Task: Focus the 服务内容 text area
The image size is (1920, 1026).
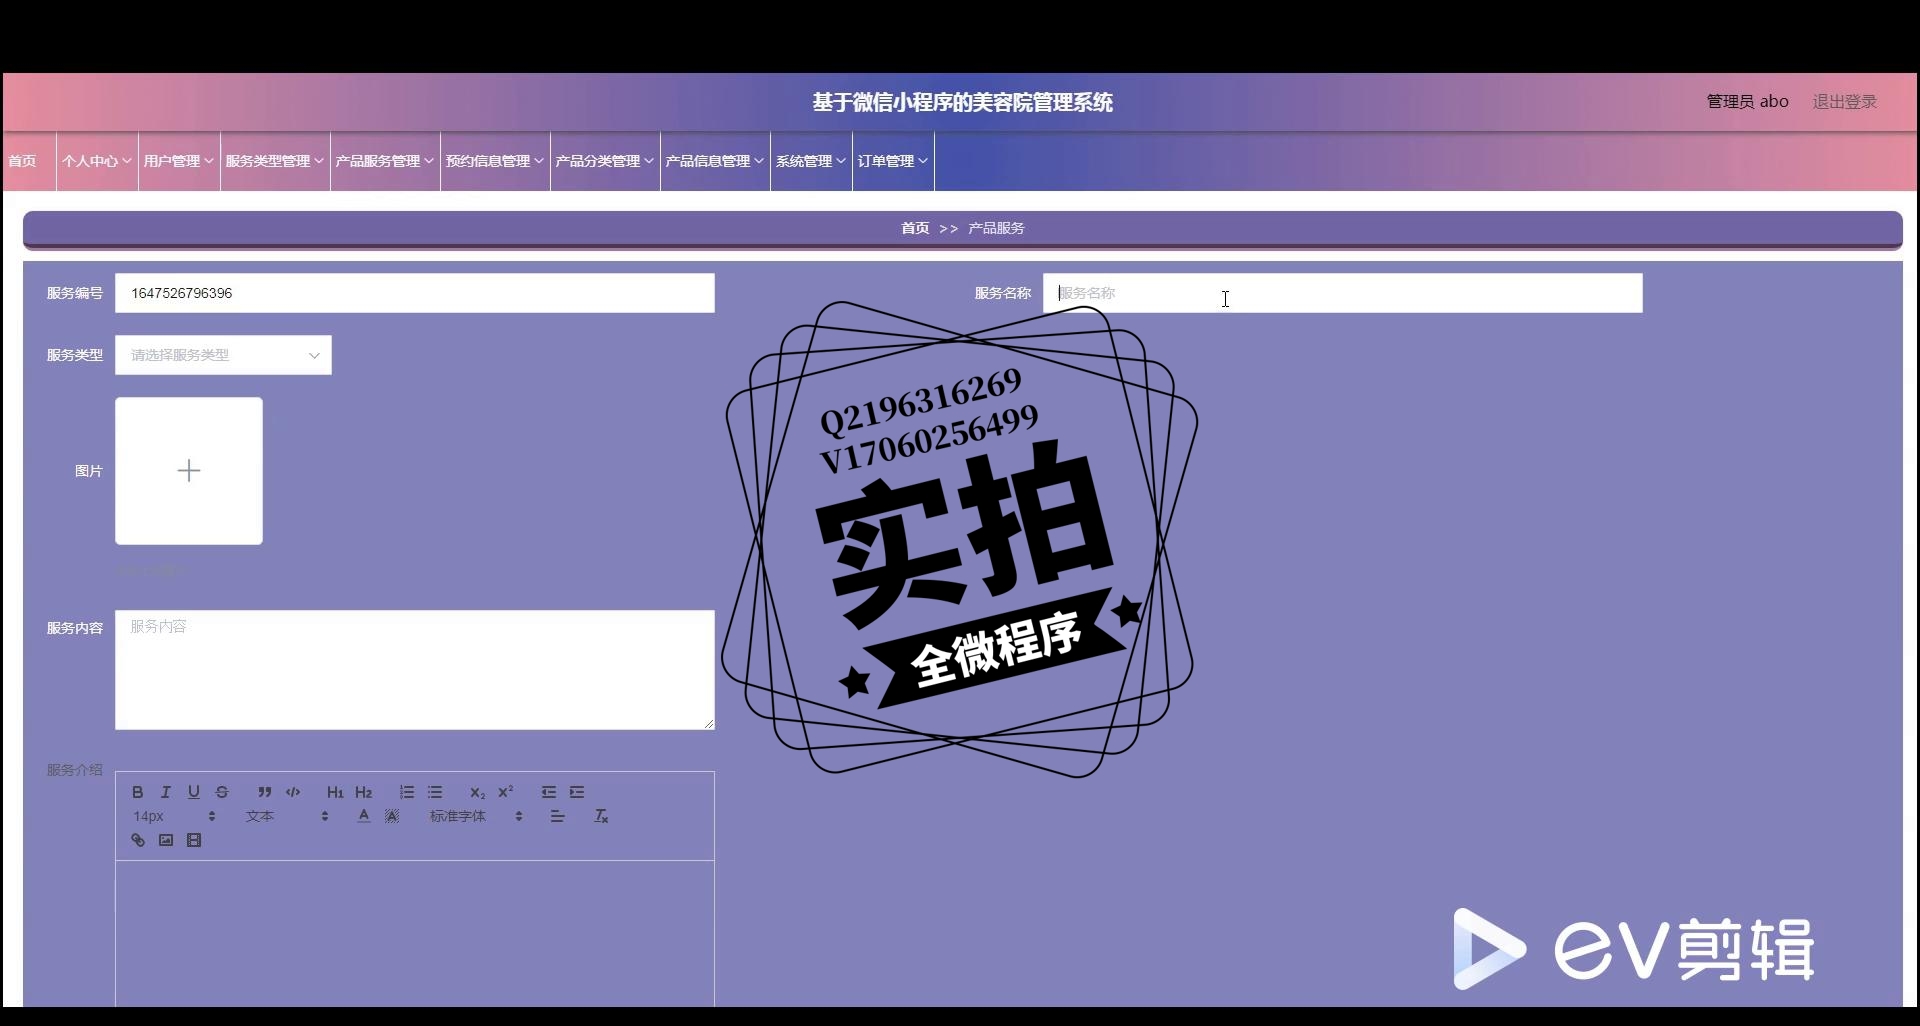Action: pyautogui.click(x=415, y=670)
